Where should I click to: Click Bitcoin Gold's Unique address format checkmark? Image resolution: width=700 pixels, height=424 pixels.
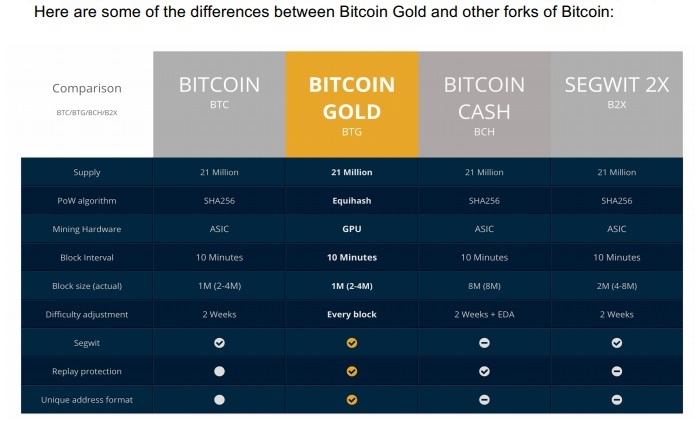pyautogui.click(x=352, y=400)
